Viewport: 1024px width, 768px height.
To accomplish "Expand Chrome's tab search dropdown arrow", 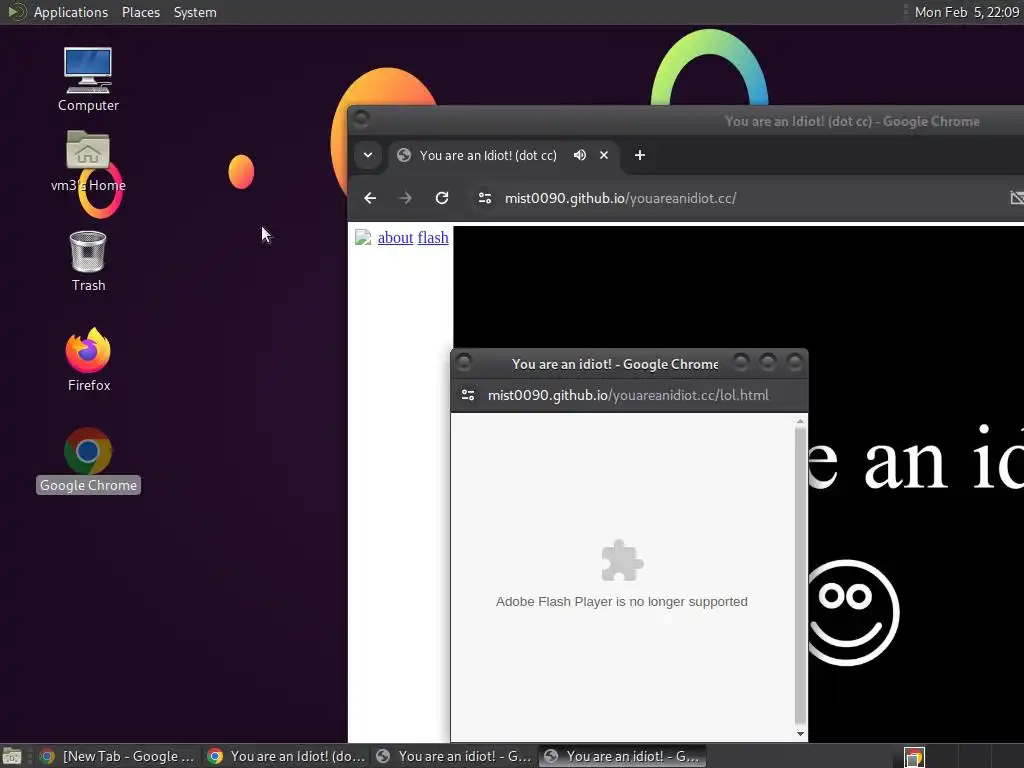I will pyautogui.click(x=368, y=155).
